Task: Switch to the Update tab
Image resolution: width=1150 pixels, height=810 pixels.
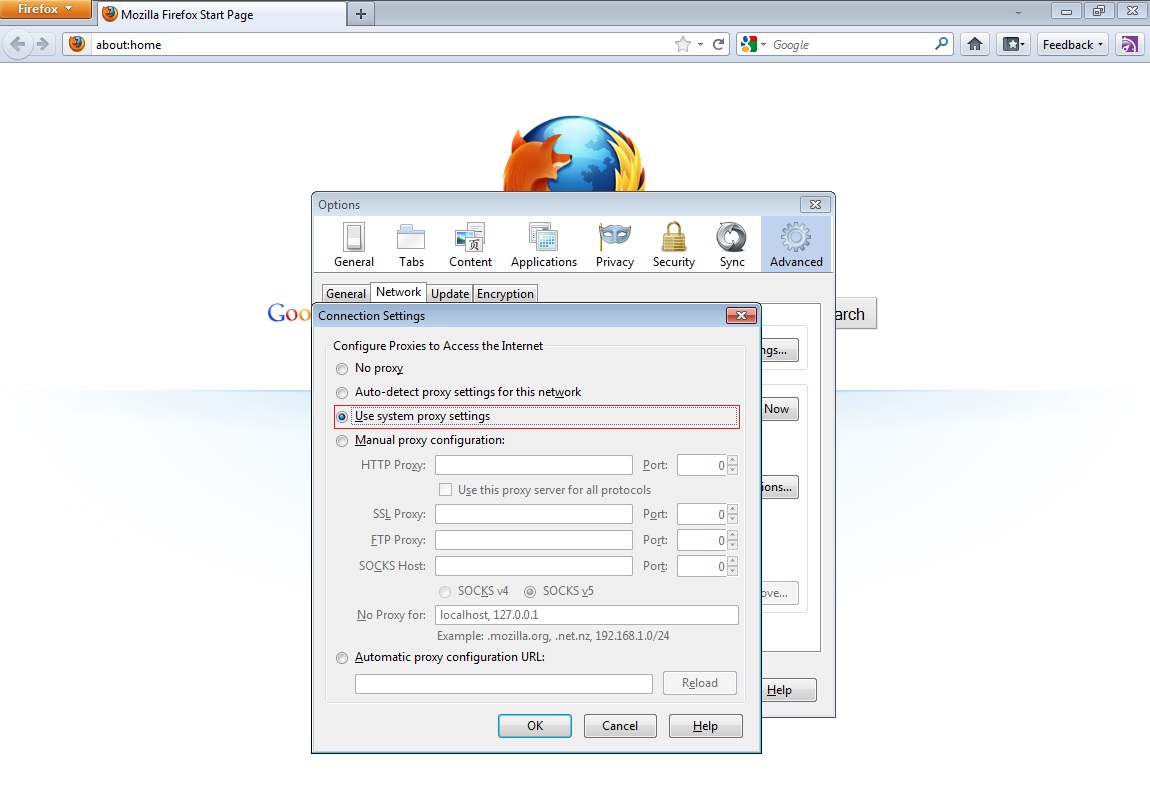Action: click(450, 294)
